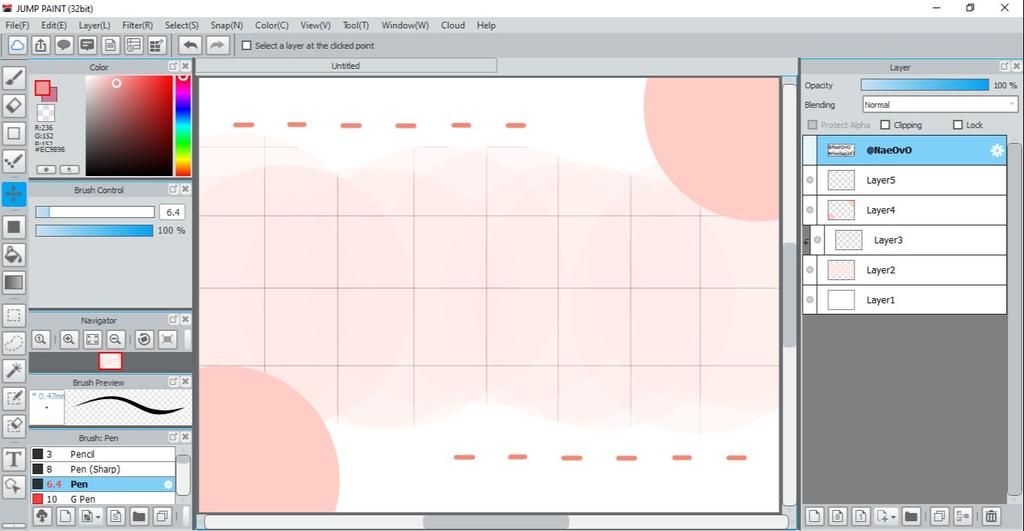Open the @NaeOvO layer settings gear
Viewport: 1024px width, 531px height.
997,150
